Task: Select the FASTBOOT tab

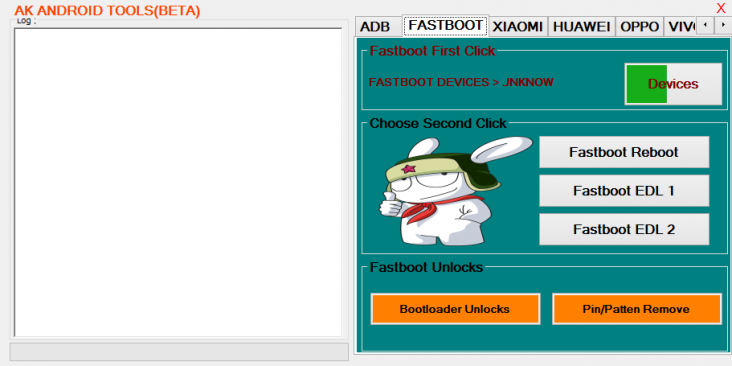Action: [x=445, y=25]
